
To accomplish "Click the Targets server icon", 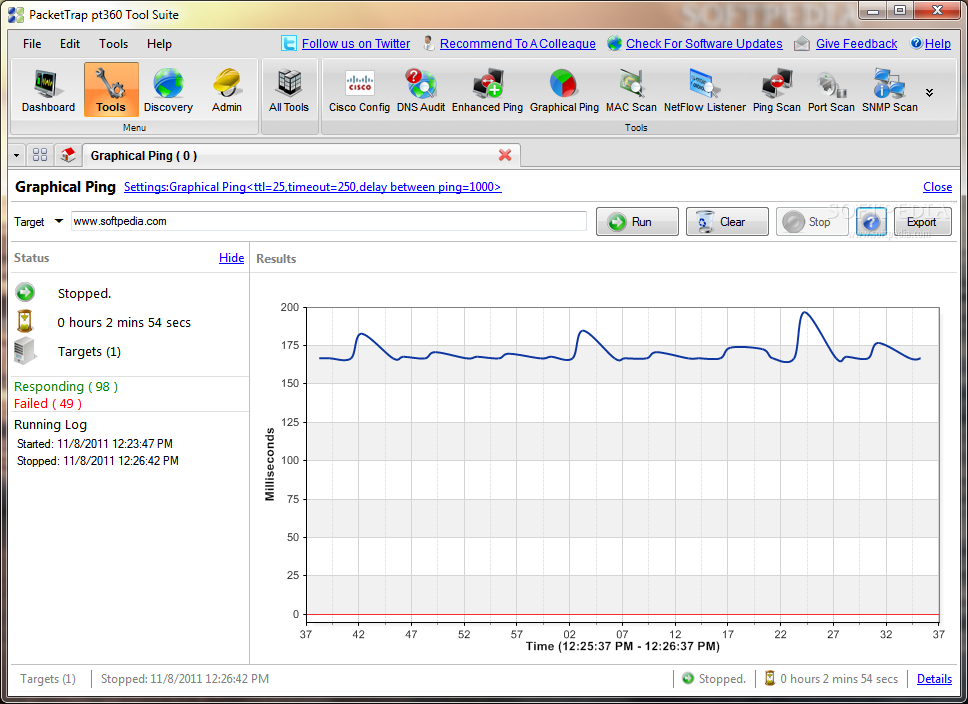I will tap(25, 351).
